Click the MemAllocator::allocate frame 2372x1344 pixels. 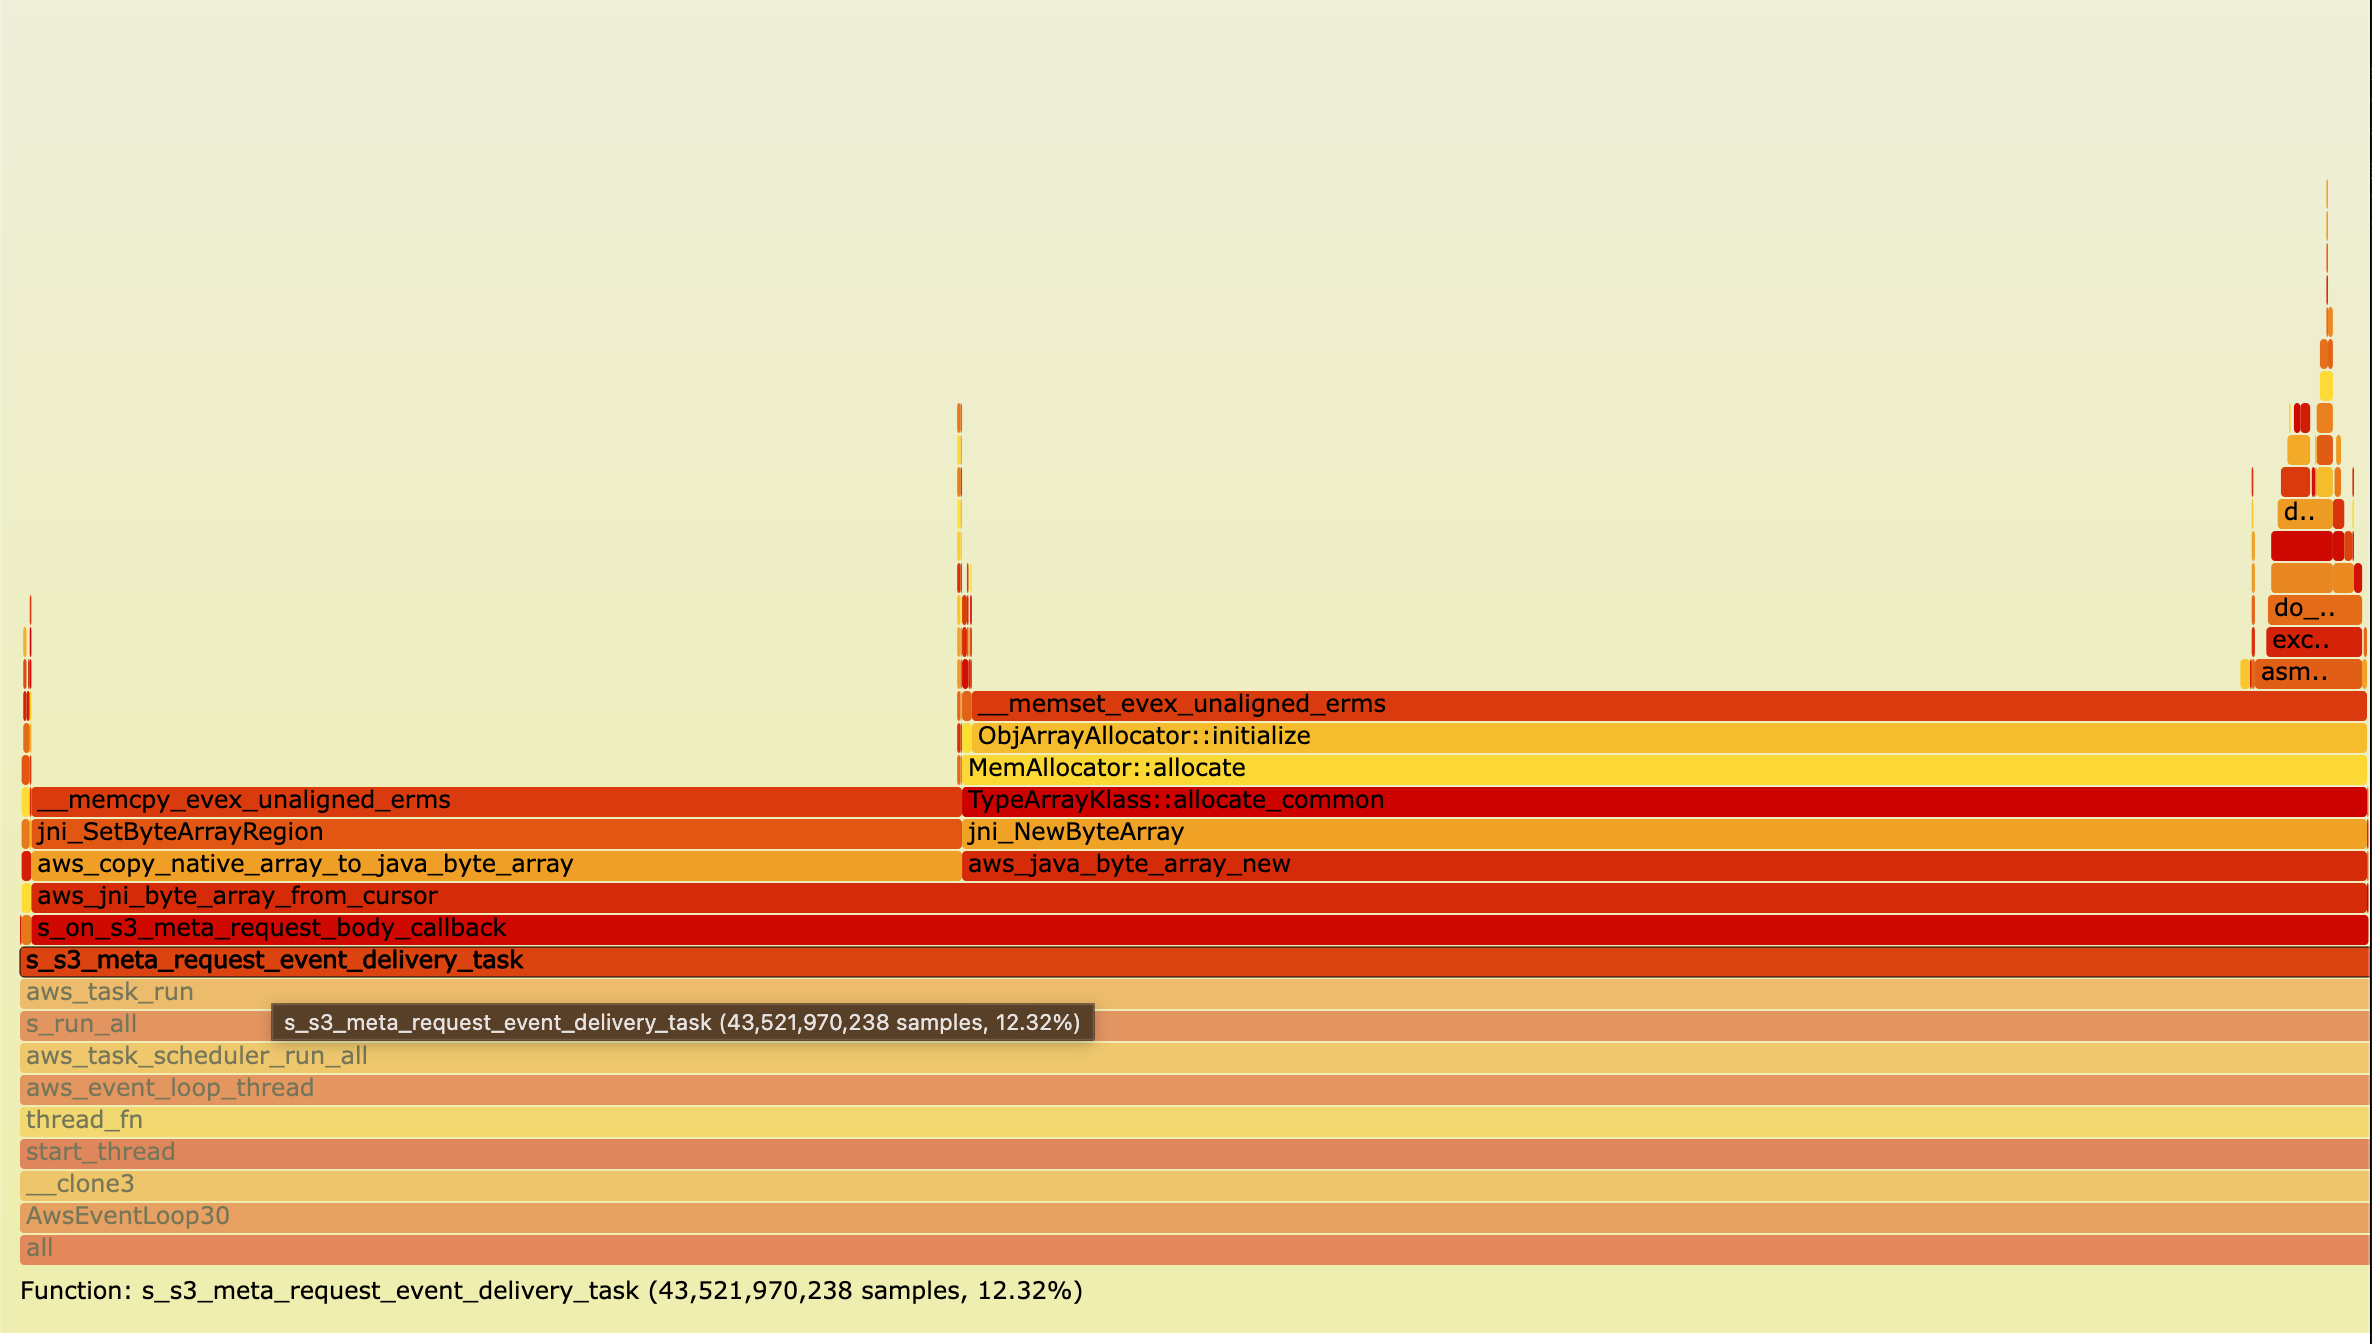(1105, 768)
